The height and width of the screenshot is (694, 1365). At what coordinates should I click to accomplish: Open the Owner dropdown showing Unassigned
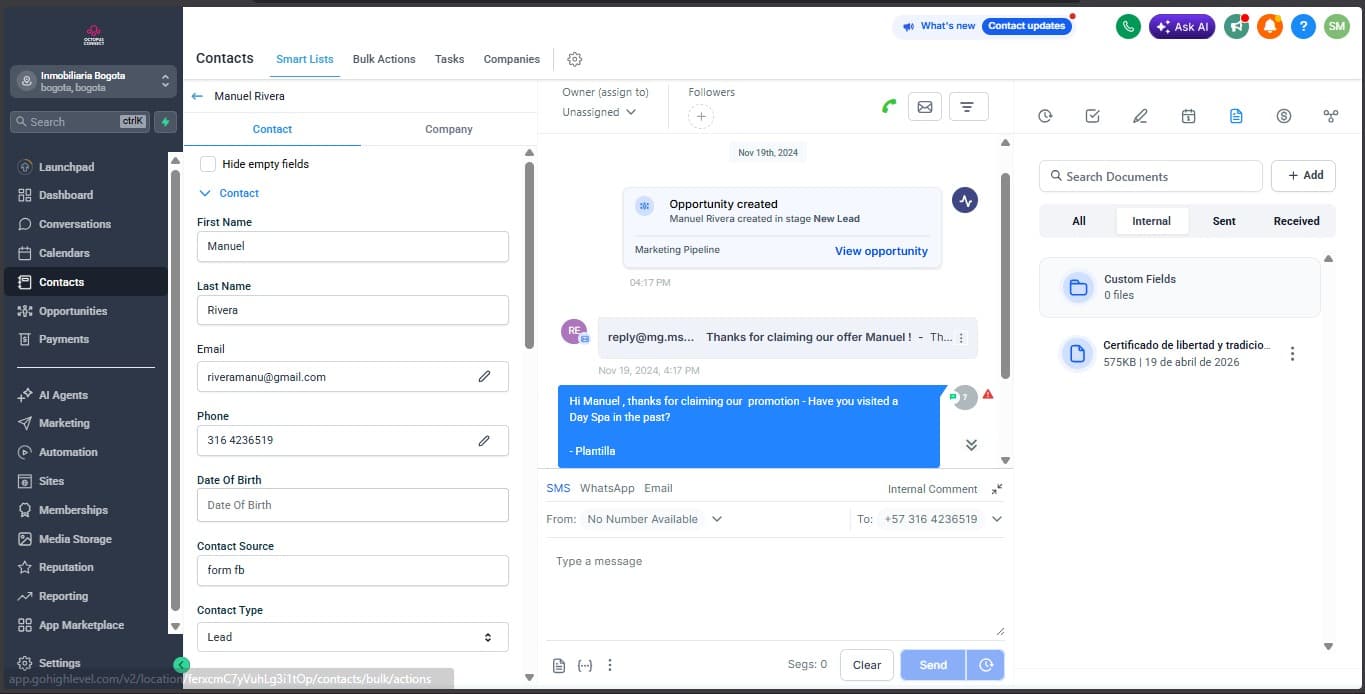[x=597, y=112]
